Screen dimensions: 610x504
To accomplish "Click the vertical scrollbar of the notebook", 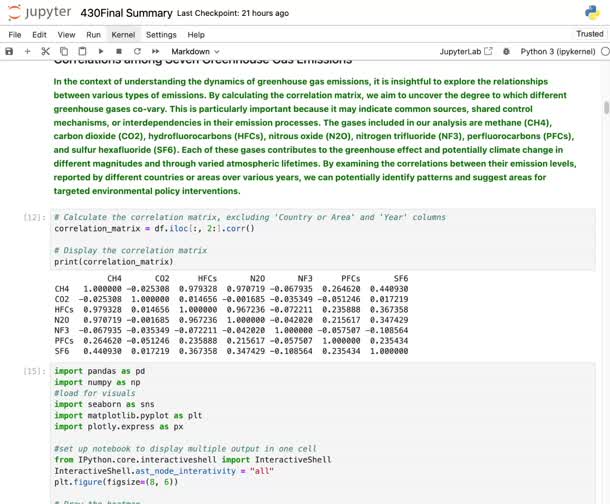I will click(x=605, y=108).
